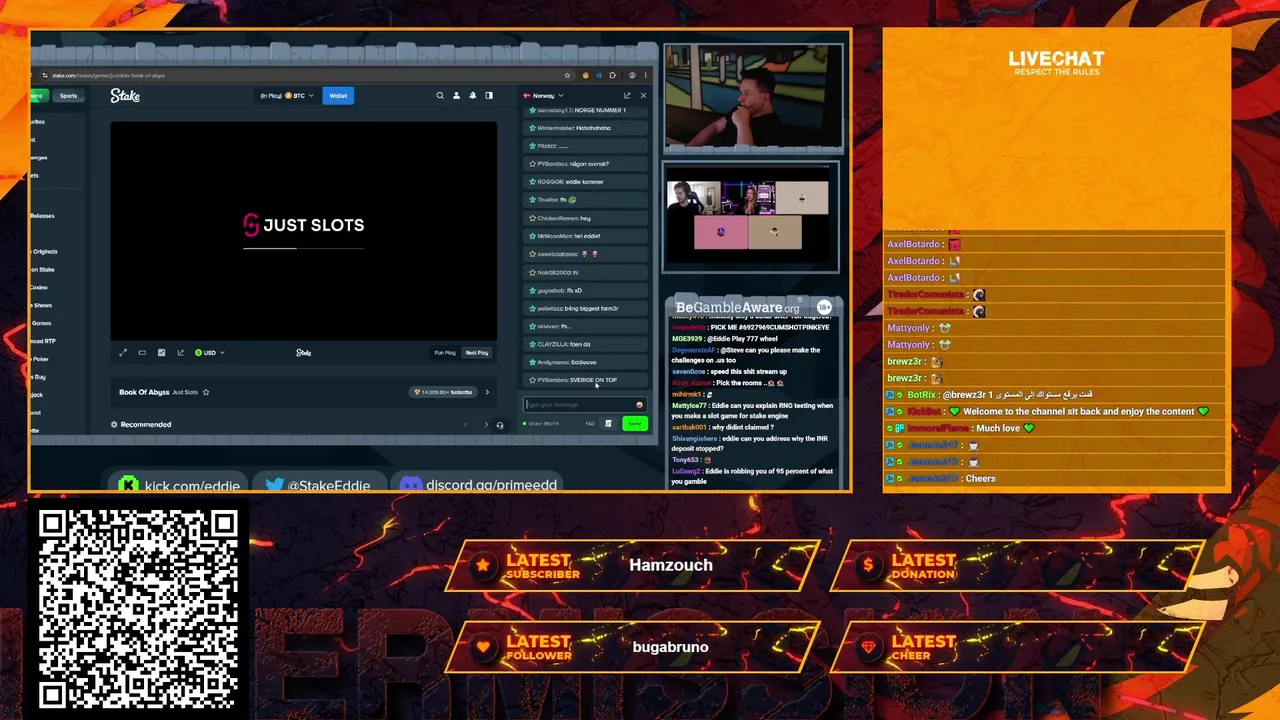
Task: Click KickBot welcome message in livechat
Action: pyautogui.click(x=1055, y=411)
